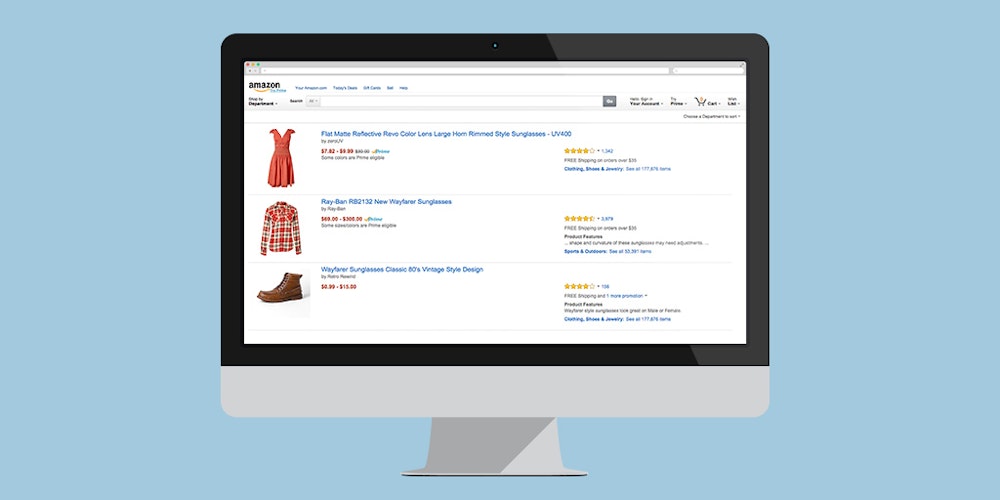Open Choose a Department to sort dropdown
1000x500 pixels.
[x=712, y=117]
